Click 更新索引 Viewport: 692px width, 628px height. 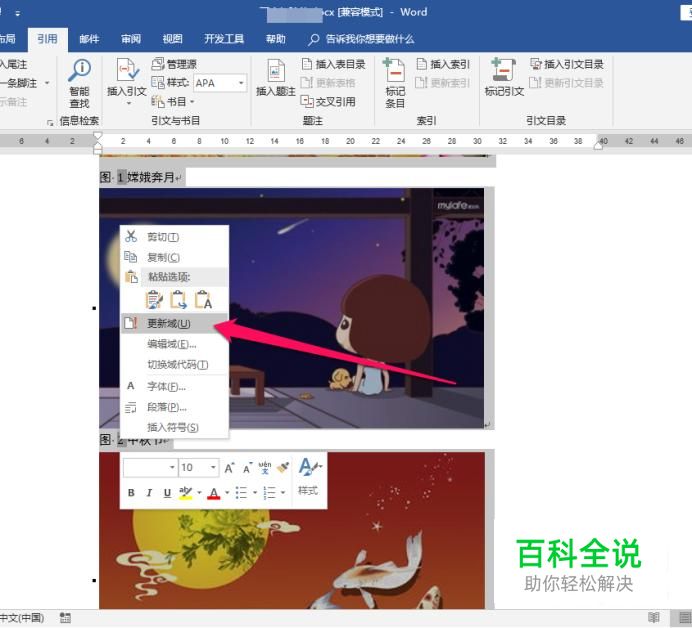pyautogui.click(x=443, y=83)
